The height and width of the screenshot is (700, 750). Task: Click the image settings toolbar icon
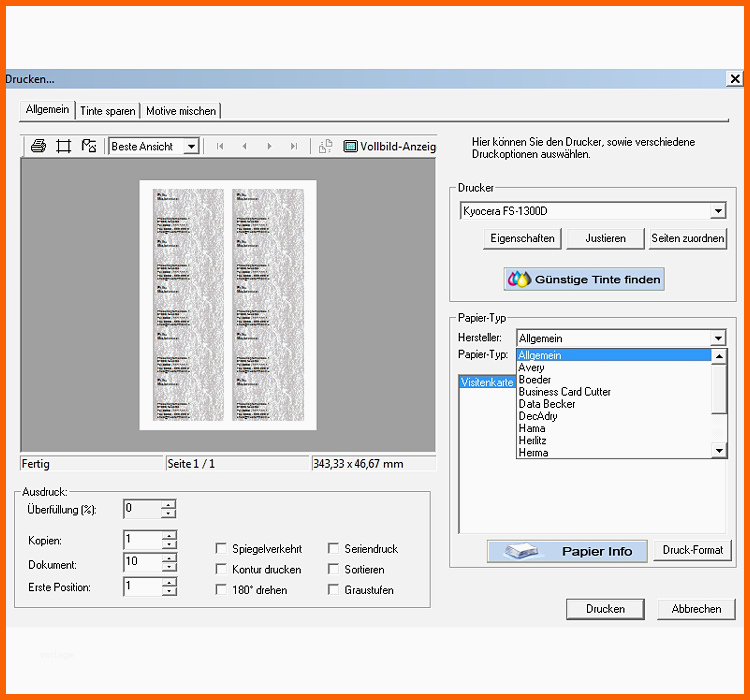89,145
